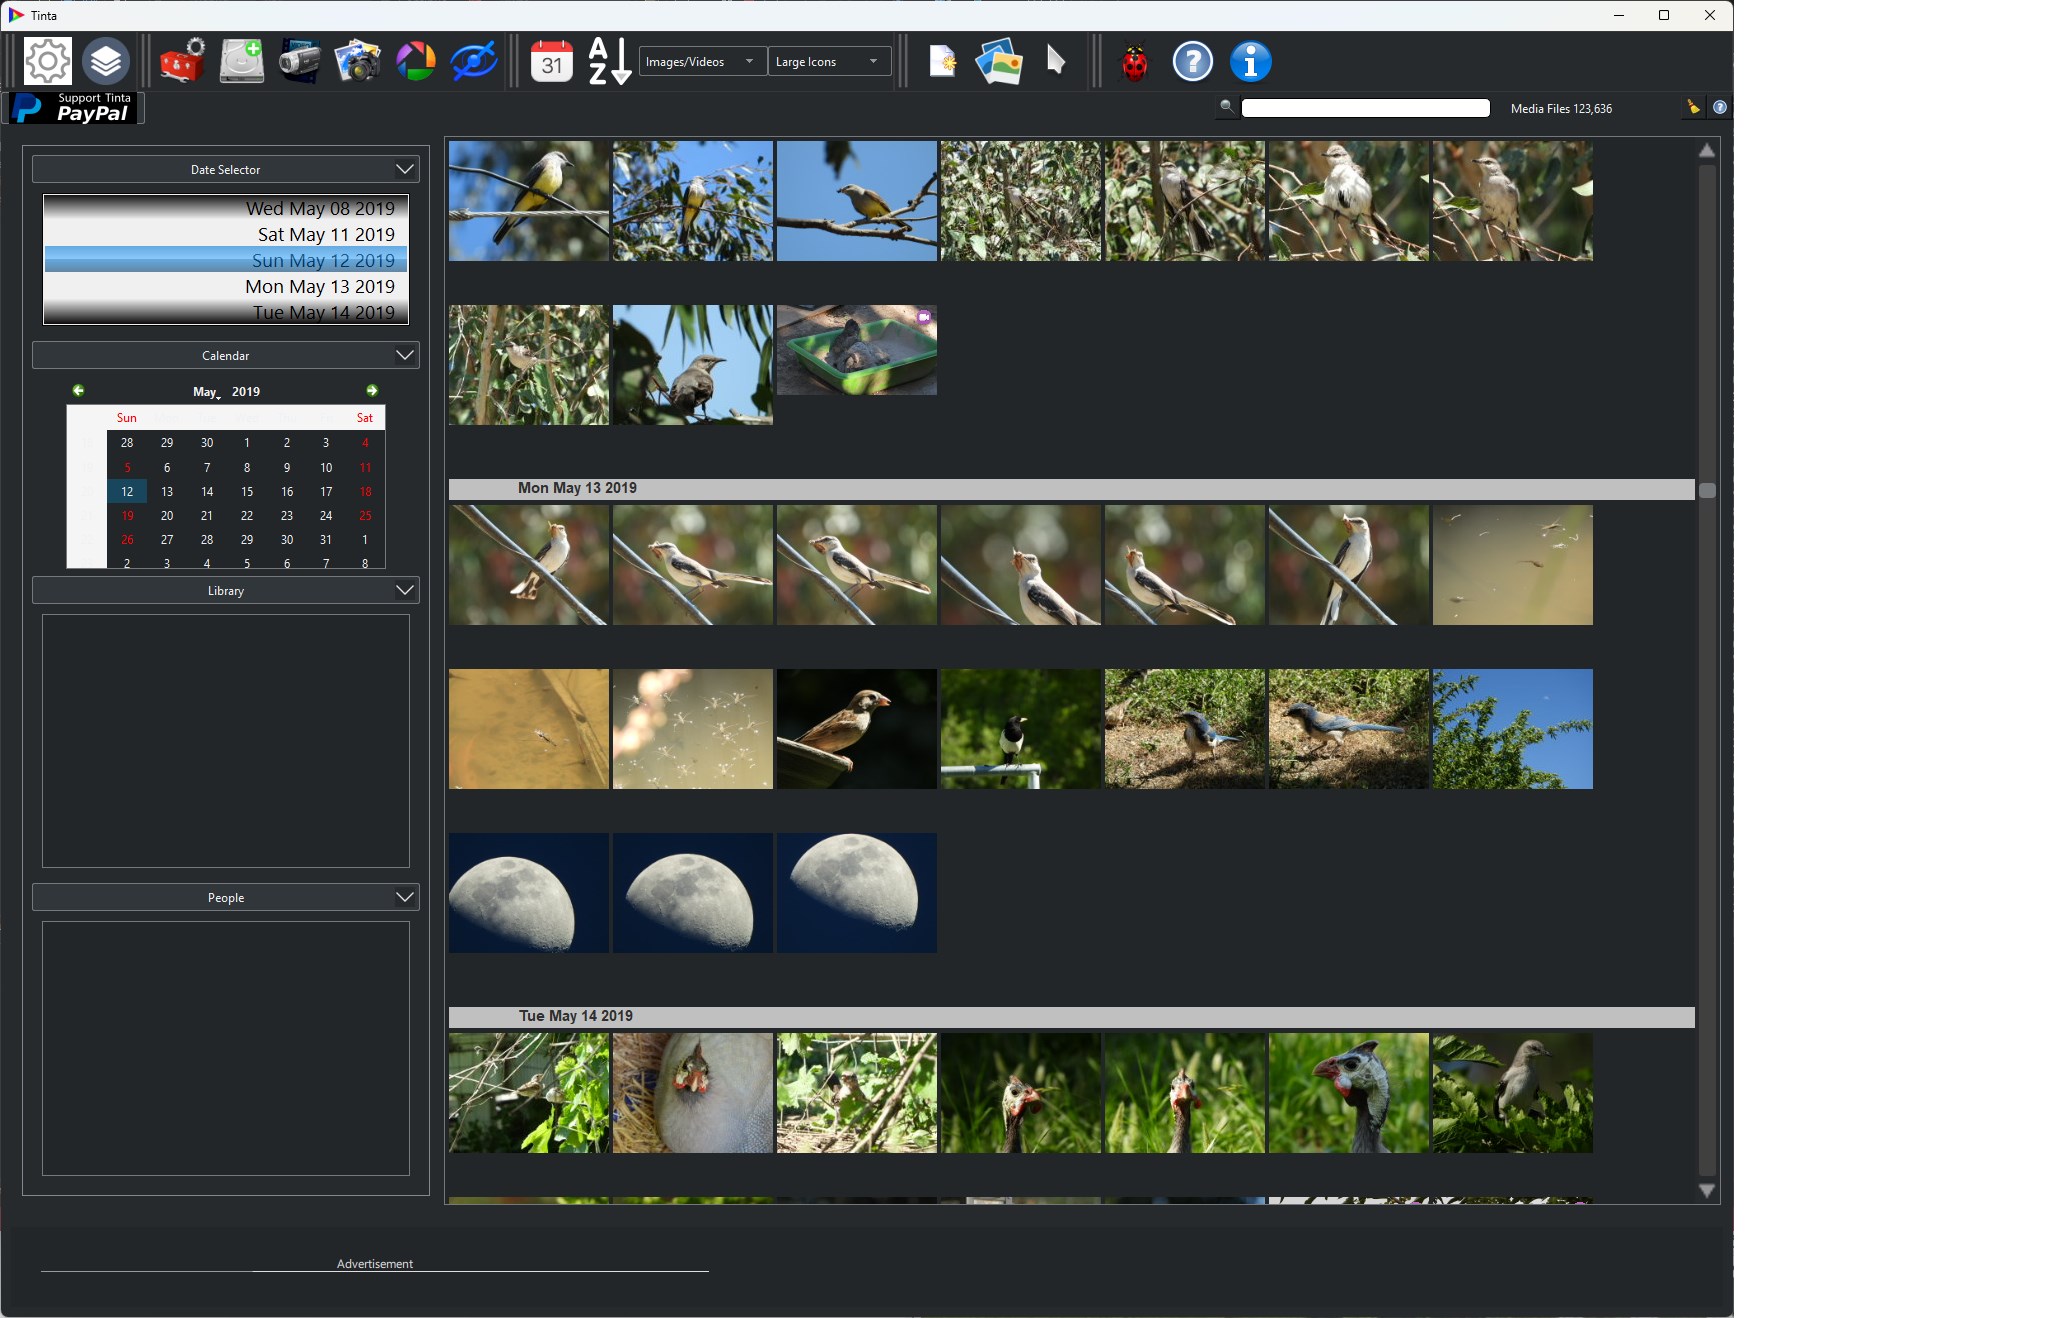Select Sat May 11 2019 in date list

tap(326, 235)
